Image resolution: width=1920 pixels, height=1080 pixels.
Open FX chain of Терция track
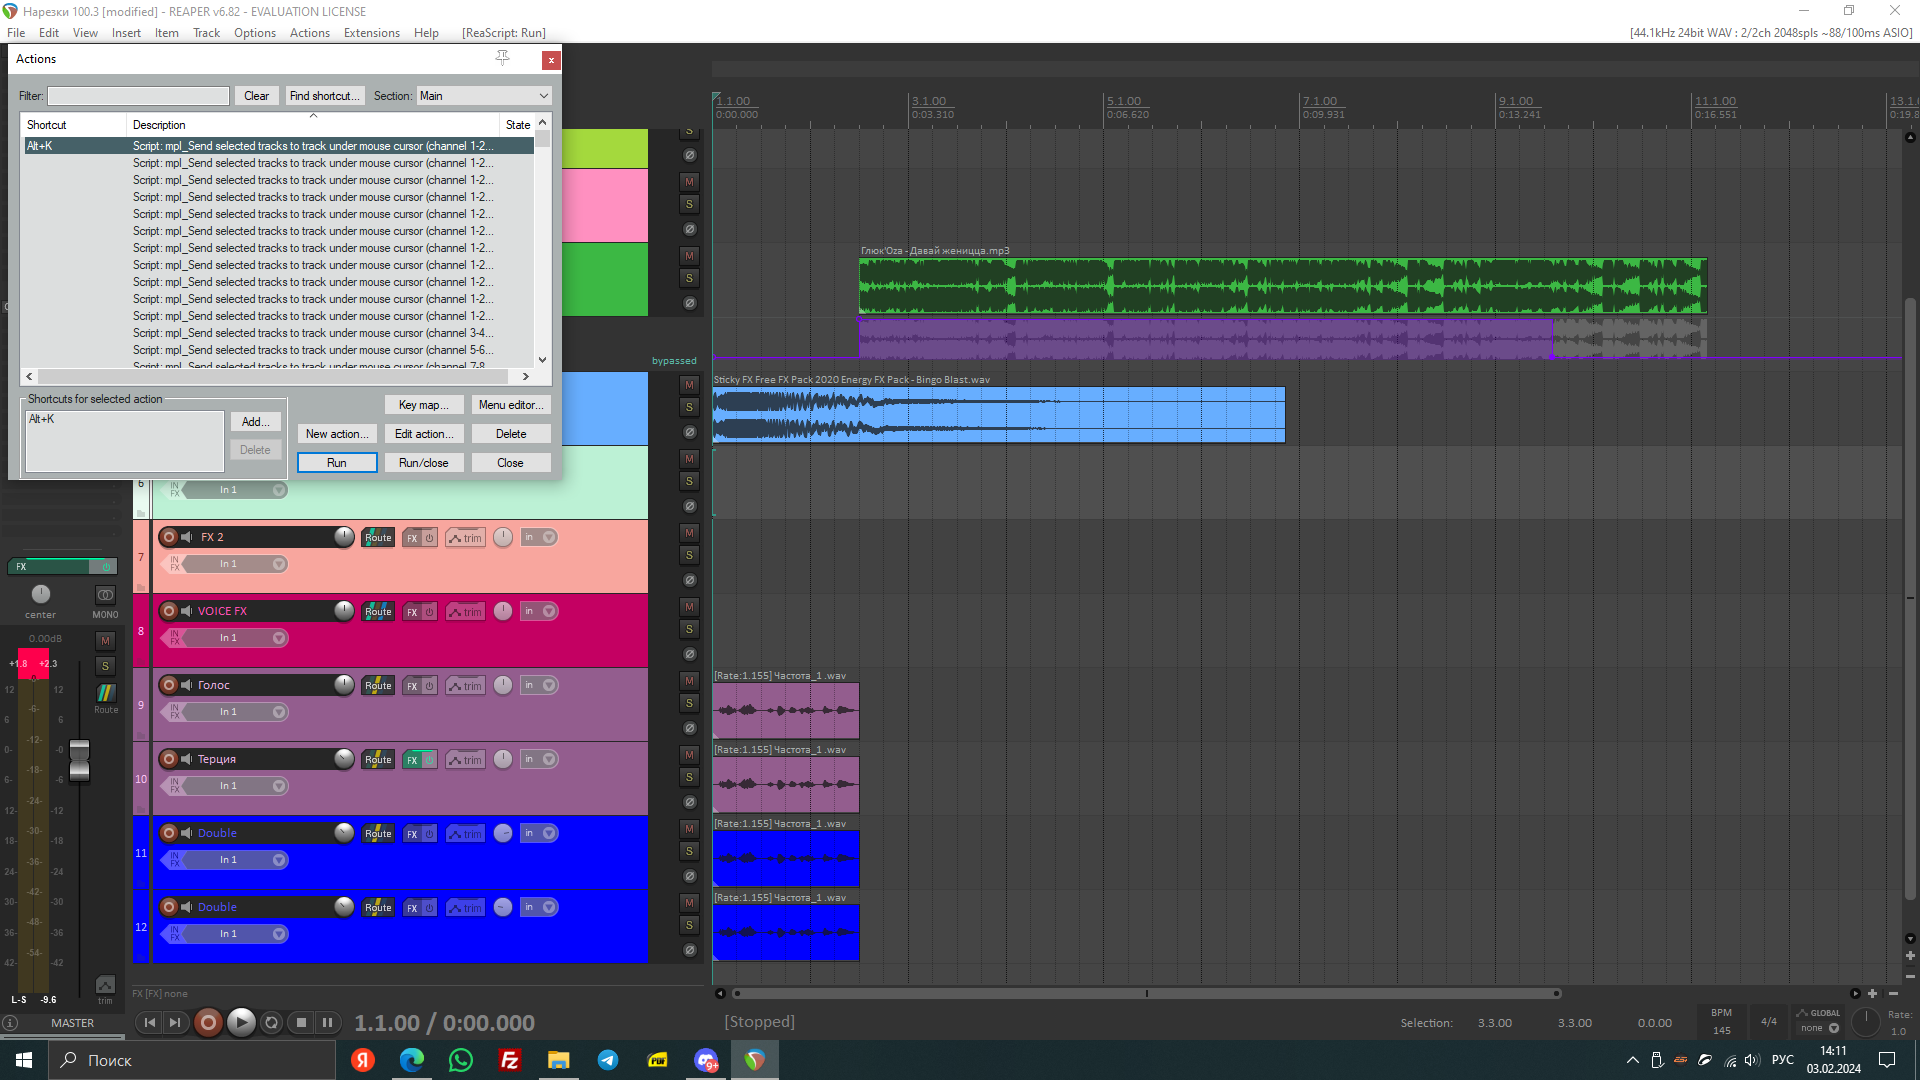[x=412, y=760]
